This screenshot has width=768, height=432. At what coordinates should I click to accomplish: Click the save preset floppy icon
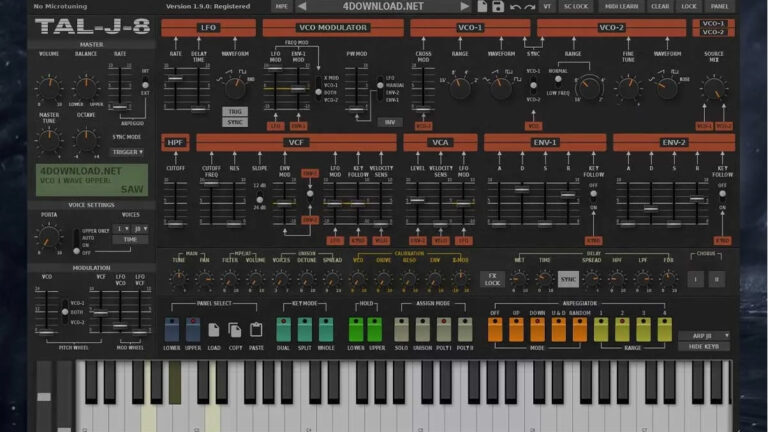click(x=498, y=6)
